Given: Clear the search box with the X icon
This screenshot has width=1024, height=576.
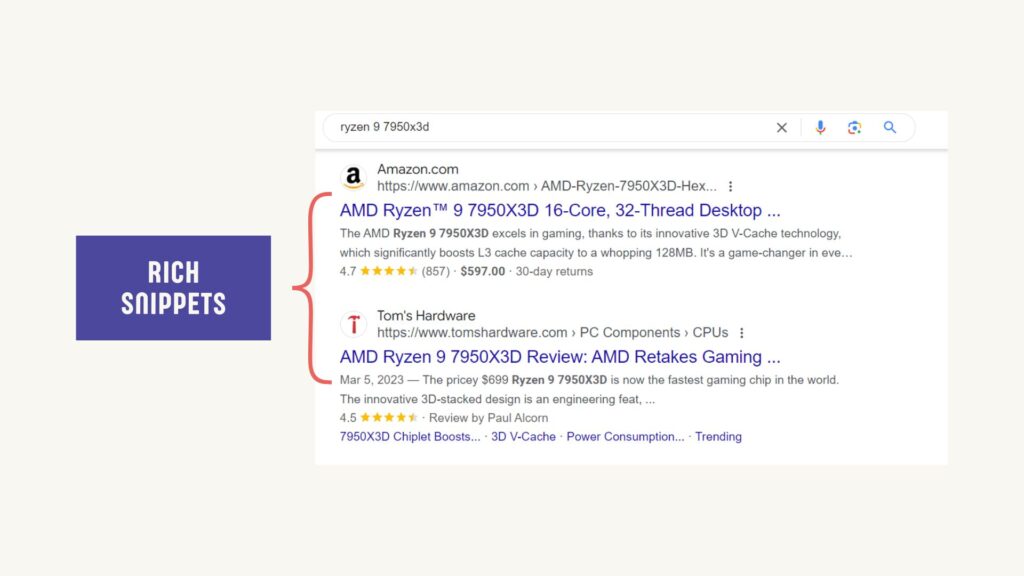Looking at the screenshot, I should point(781,128).
